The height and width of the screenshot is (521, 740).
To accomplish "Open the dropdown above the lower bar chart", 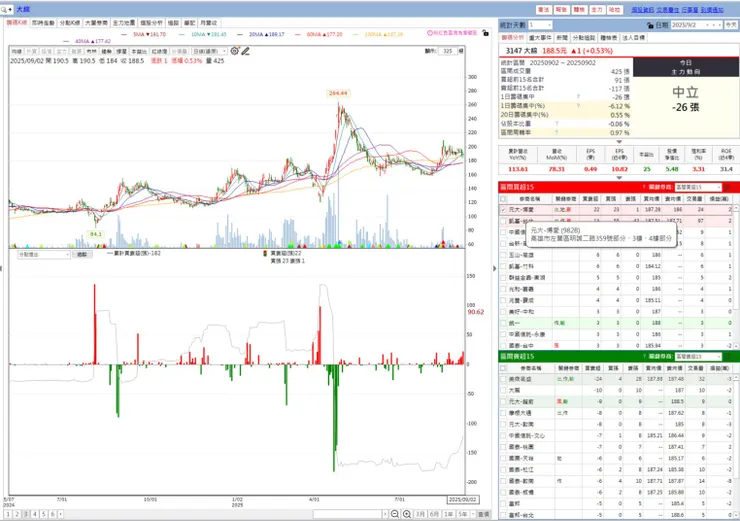I will [x=44, y=254].
